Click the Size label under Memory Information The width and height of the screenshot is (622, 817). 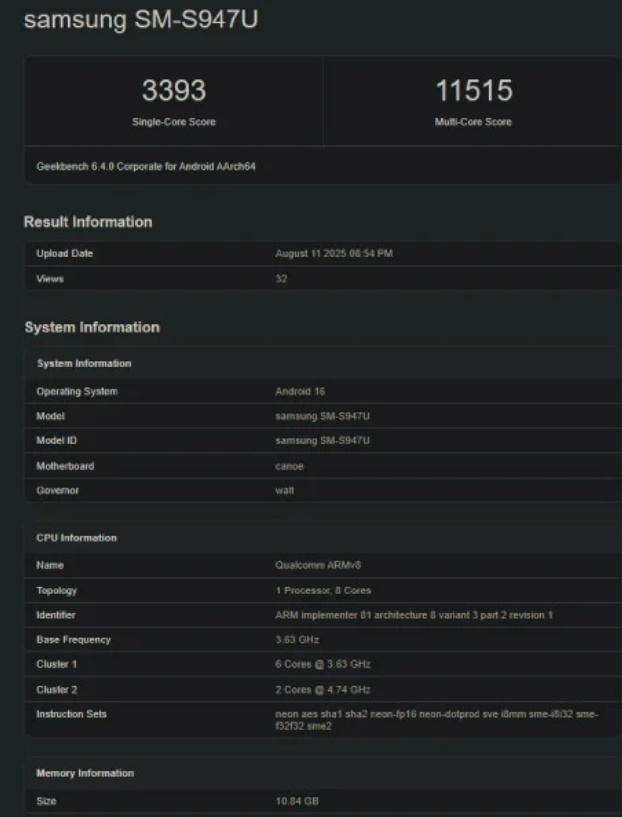(46, 801)
